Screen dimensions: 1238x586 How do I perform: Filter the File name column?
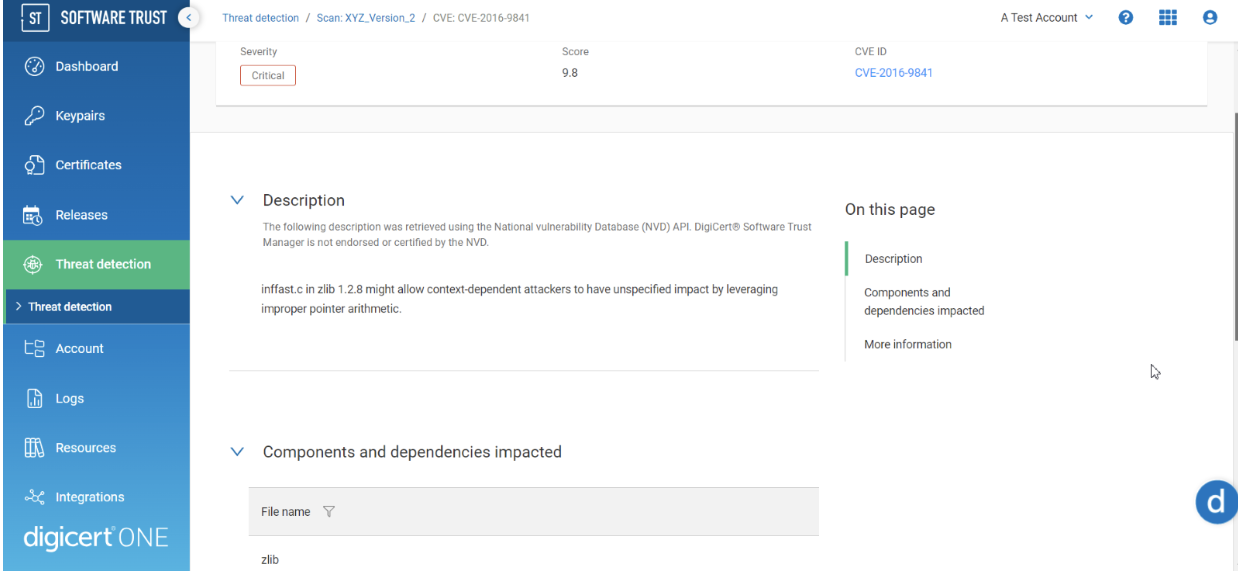(x=329, y=512)
